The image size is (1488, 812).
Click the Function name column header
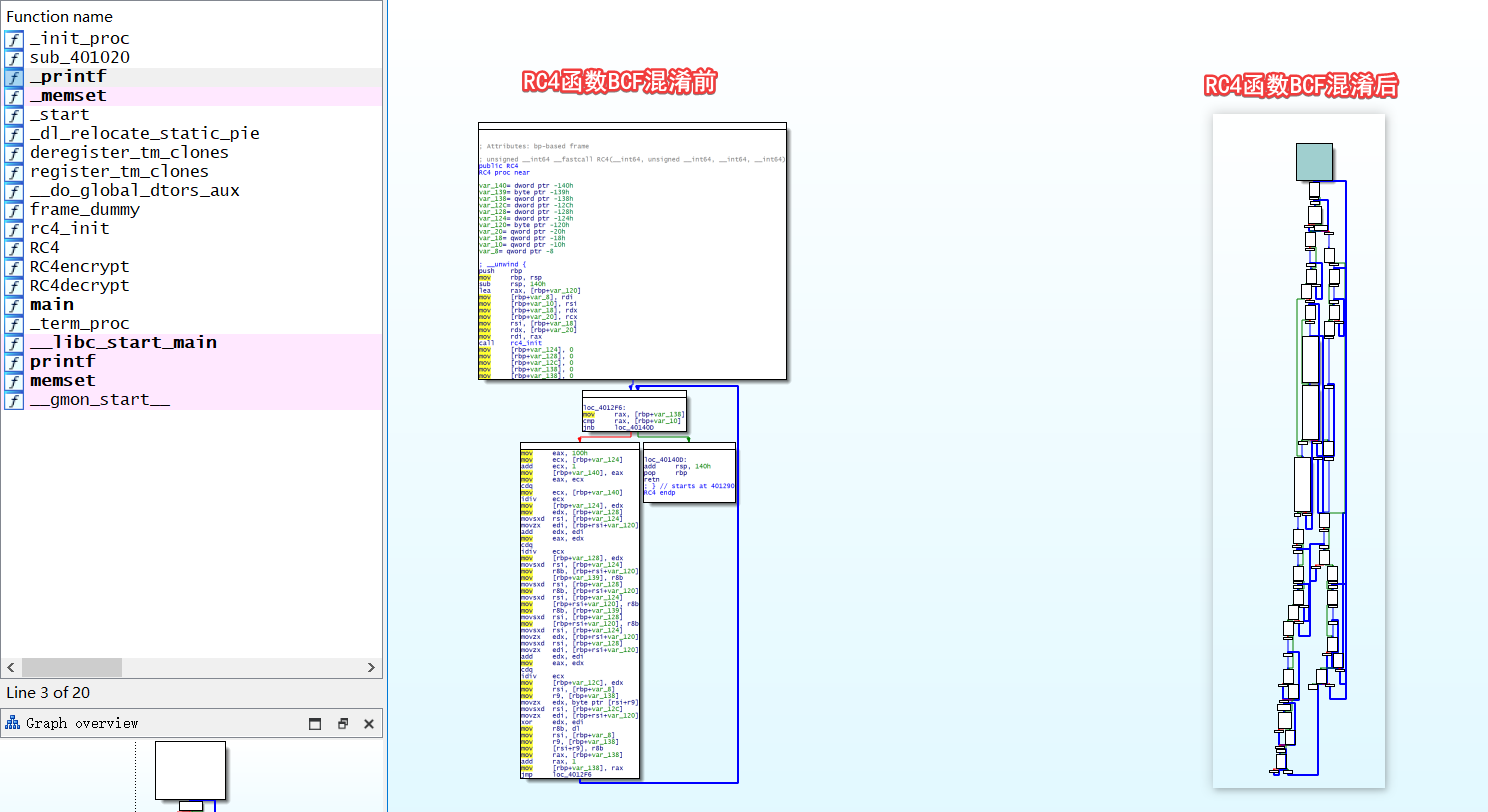point(60,17)
